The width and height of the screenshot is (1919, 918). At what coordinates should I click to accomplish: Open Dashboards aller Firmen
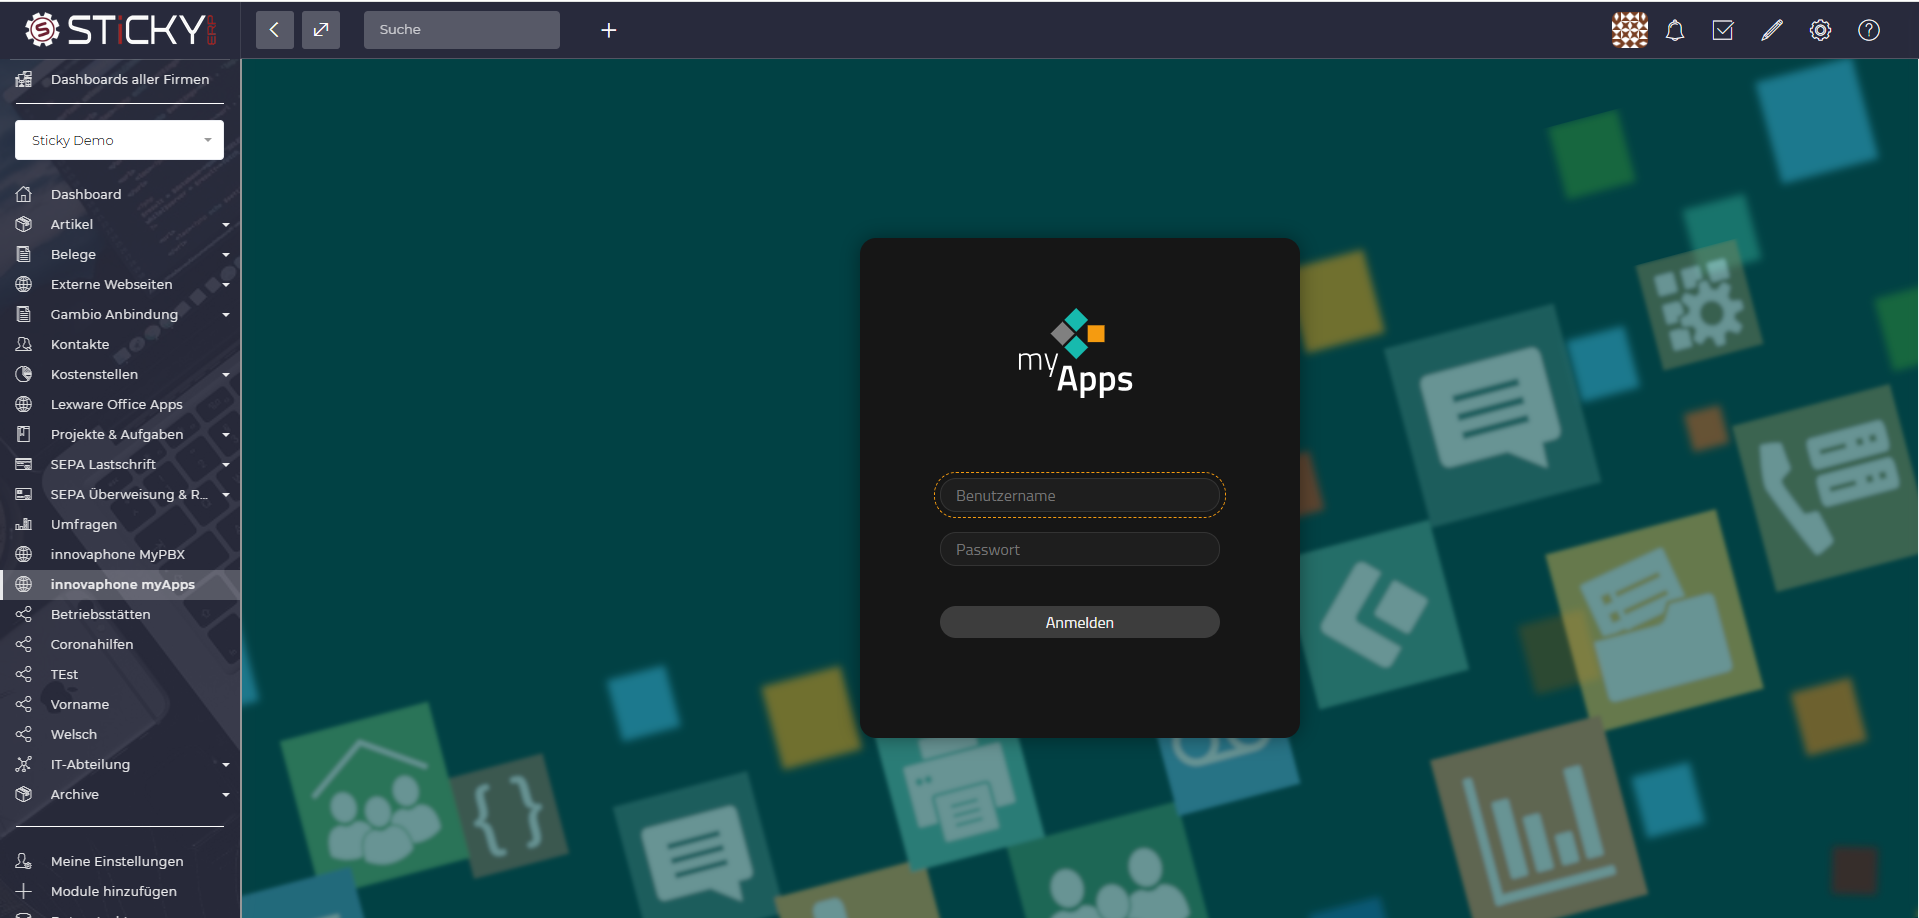point(130,79)
